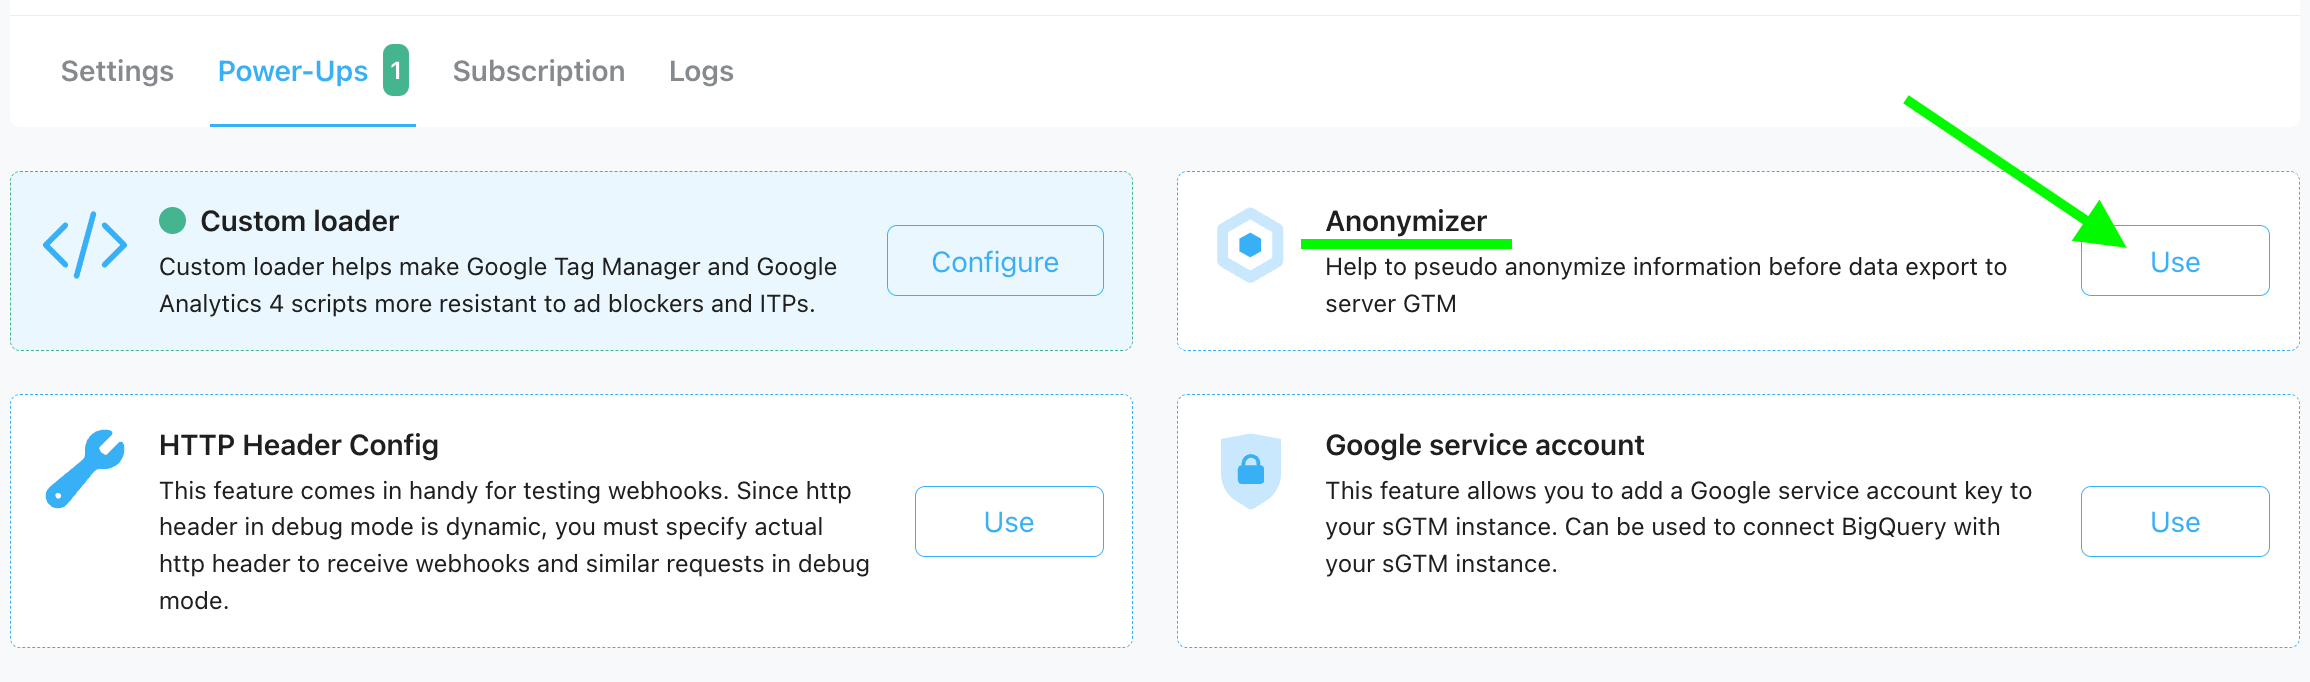Switch to the Subscription tab
The image size is (2310, 682).
539,71
